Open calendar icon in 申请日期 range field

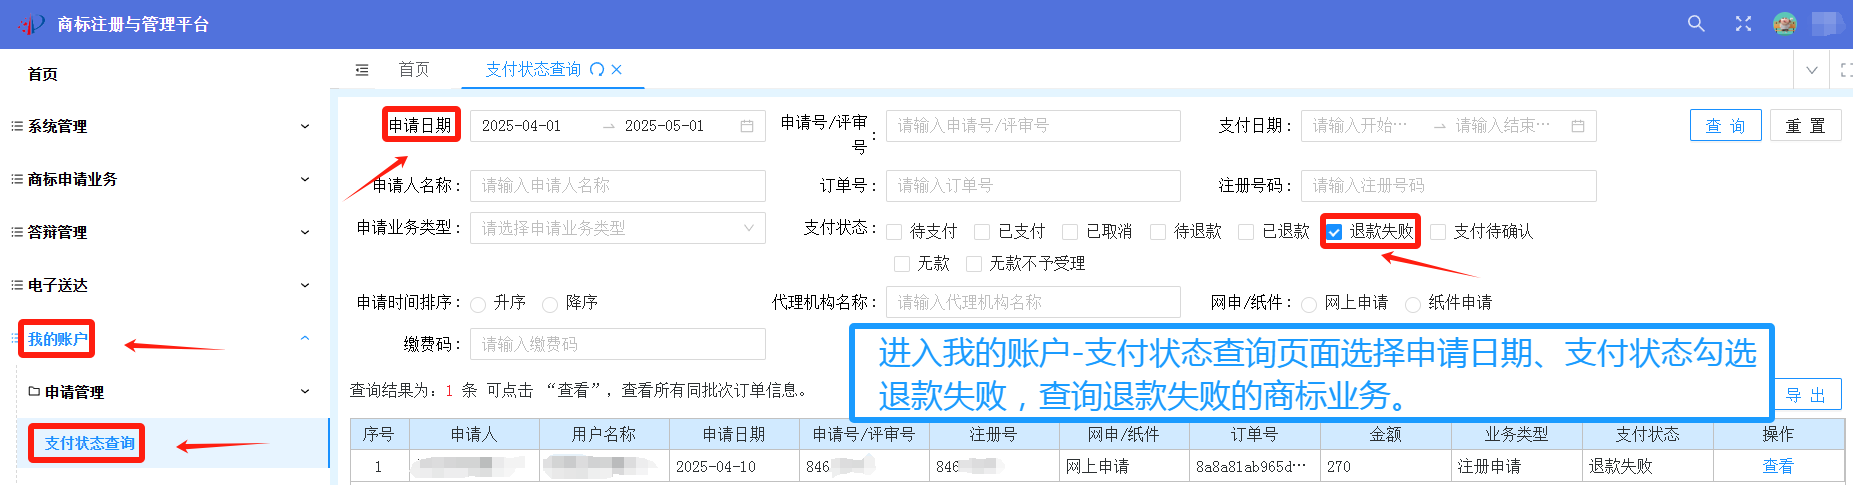click(746, 126)
